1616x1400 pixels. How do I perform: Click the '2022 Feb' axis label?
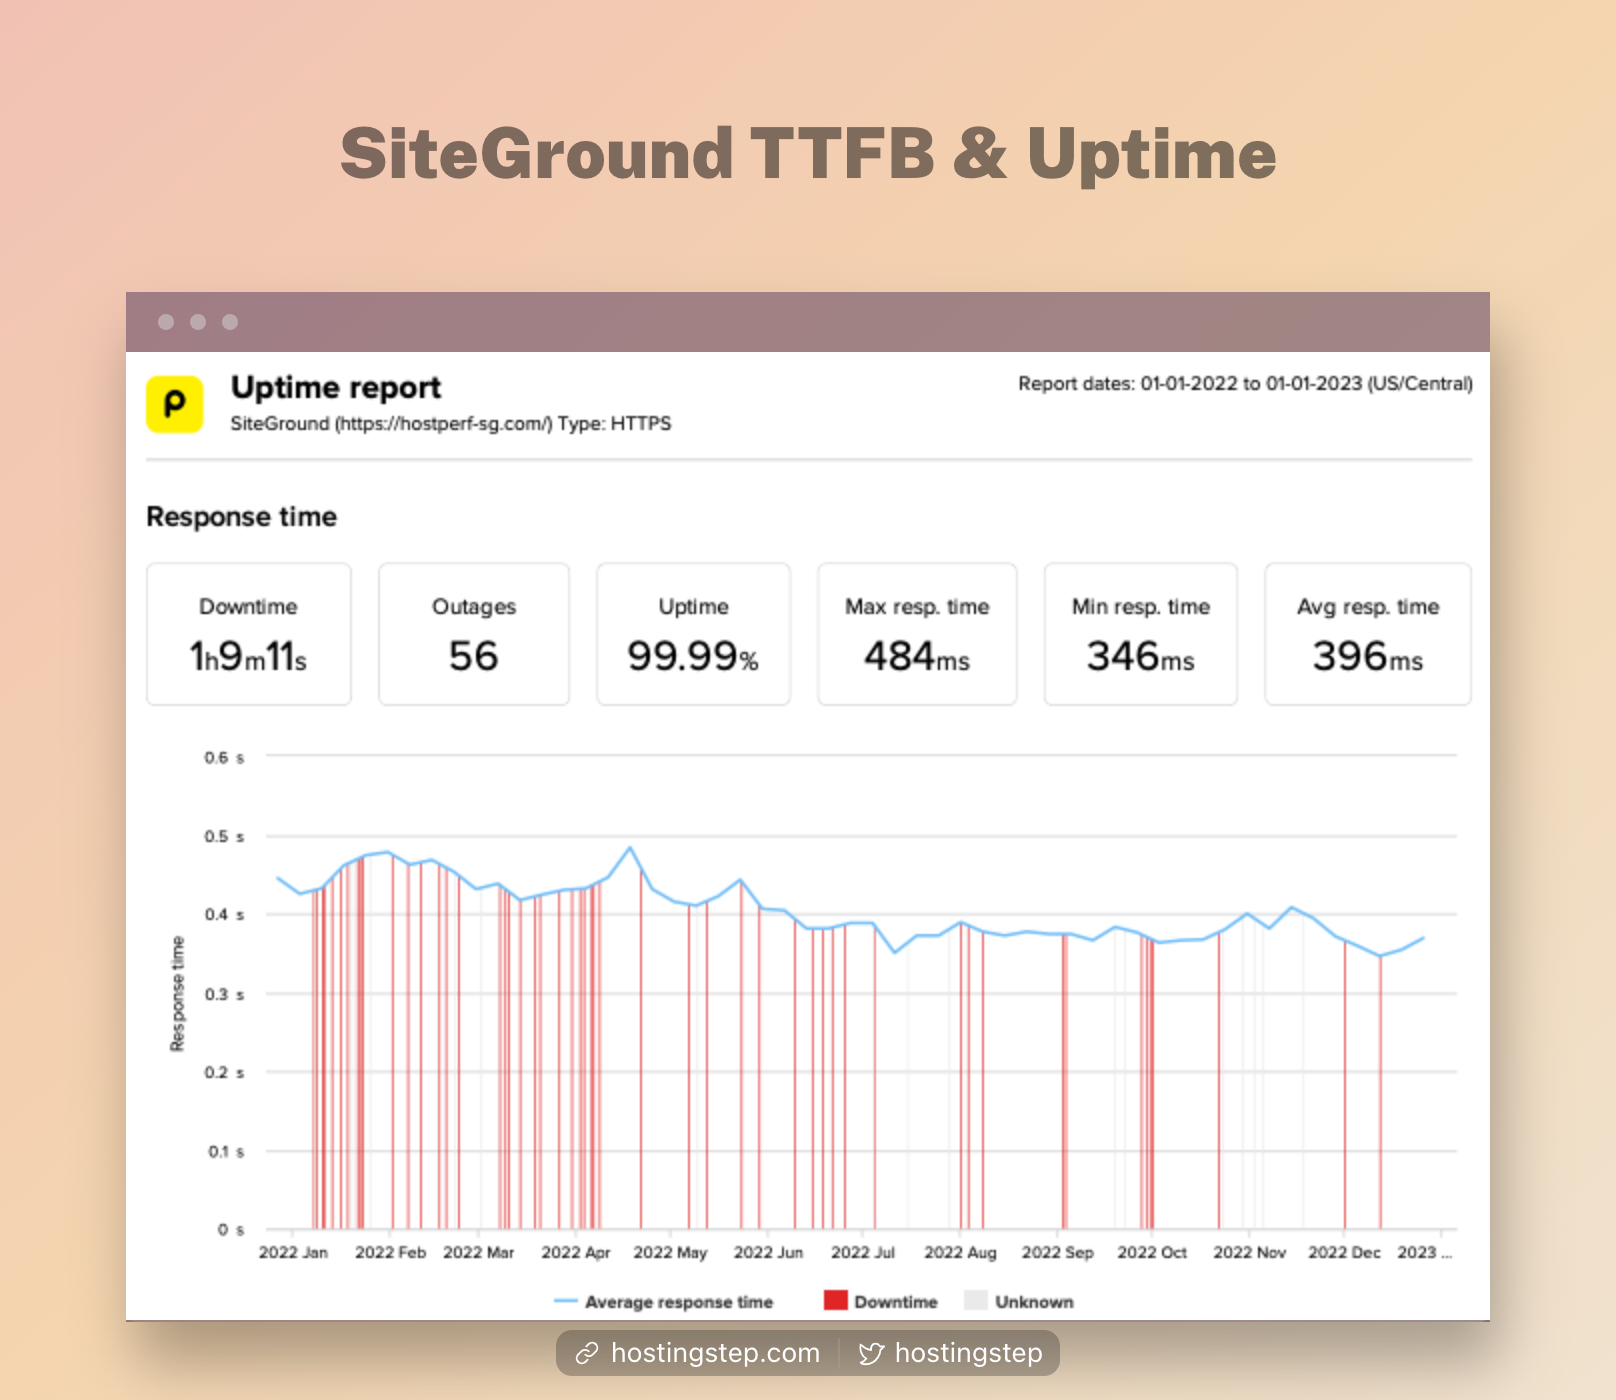click(390, 1252)
